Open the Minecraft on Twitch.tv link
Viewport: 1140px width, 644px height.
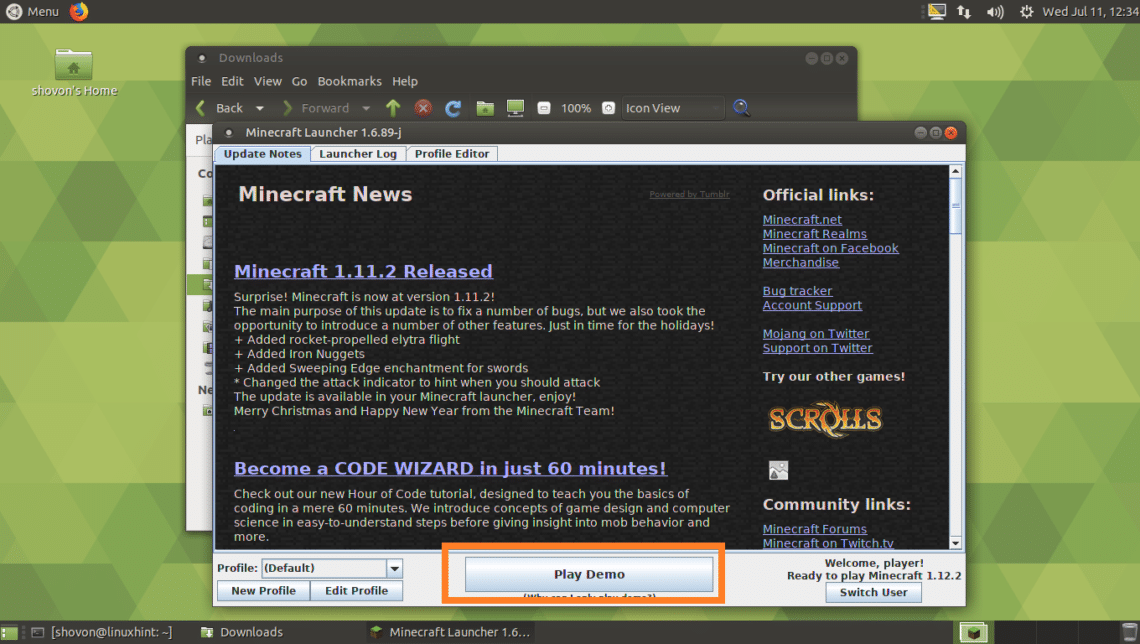click(828, 544)
